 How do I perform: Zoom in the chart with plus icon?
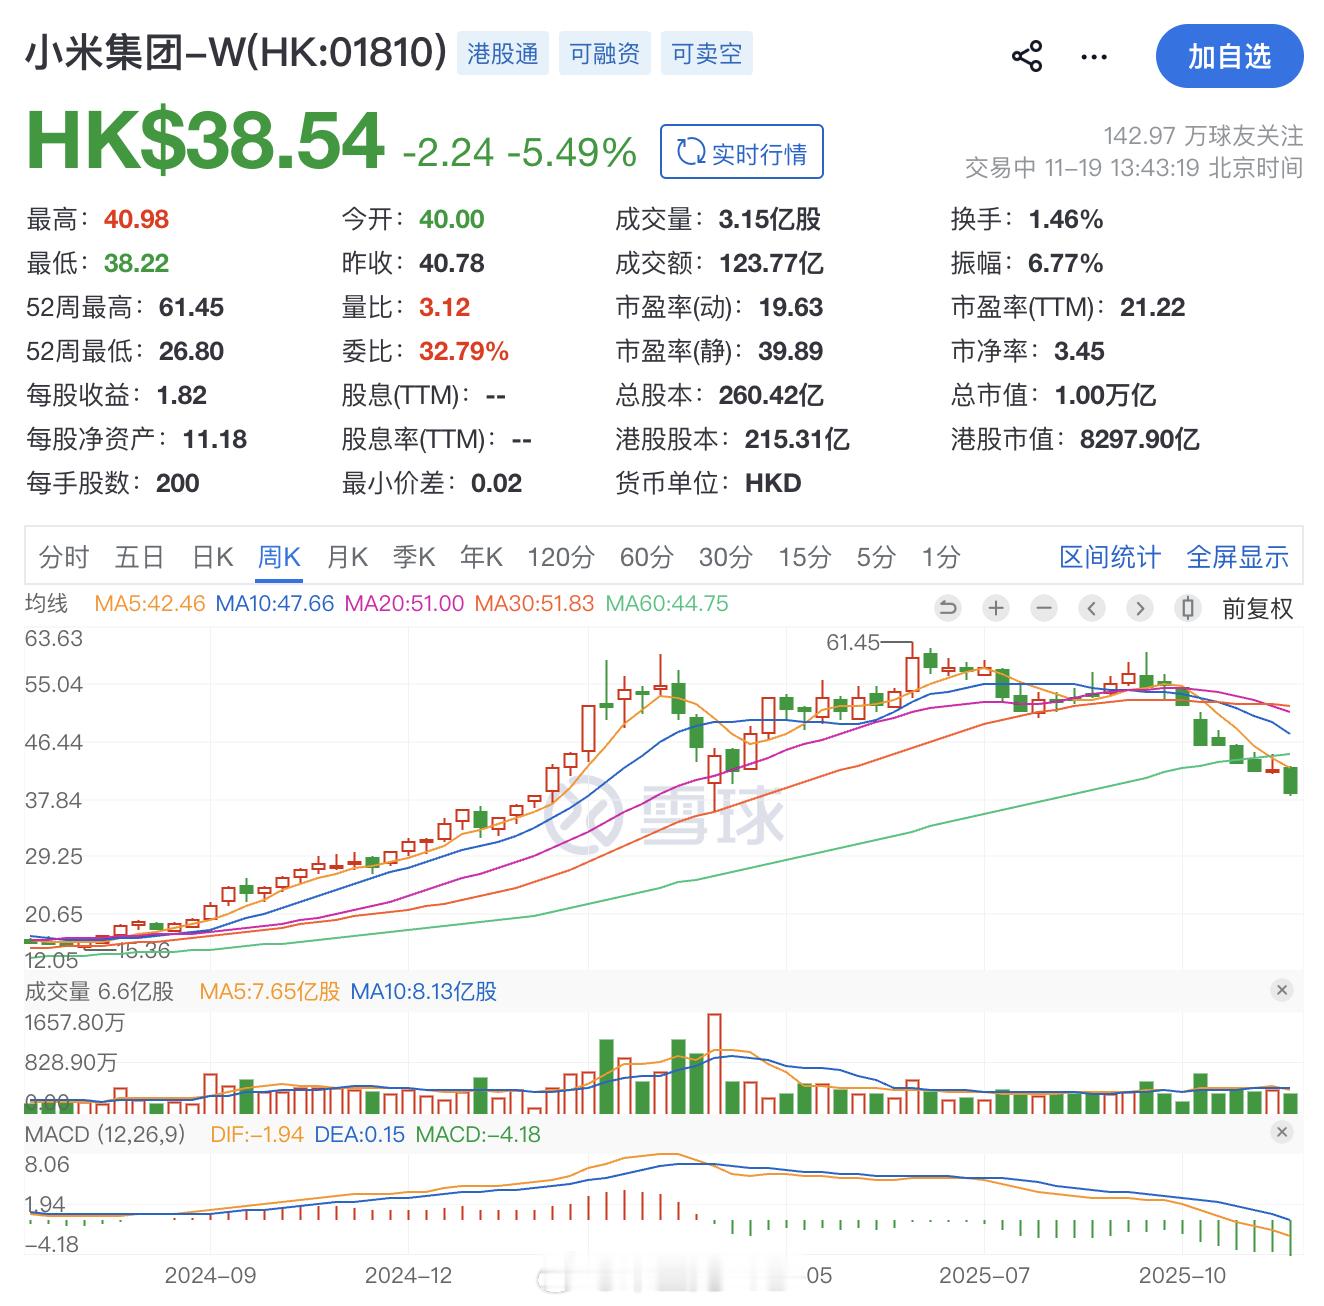(996, 608)
